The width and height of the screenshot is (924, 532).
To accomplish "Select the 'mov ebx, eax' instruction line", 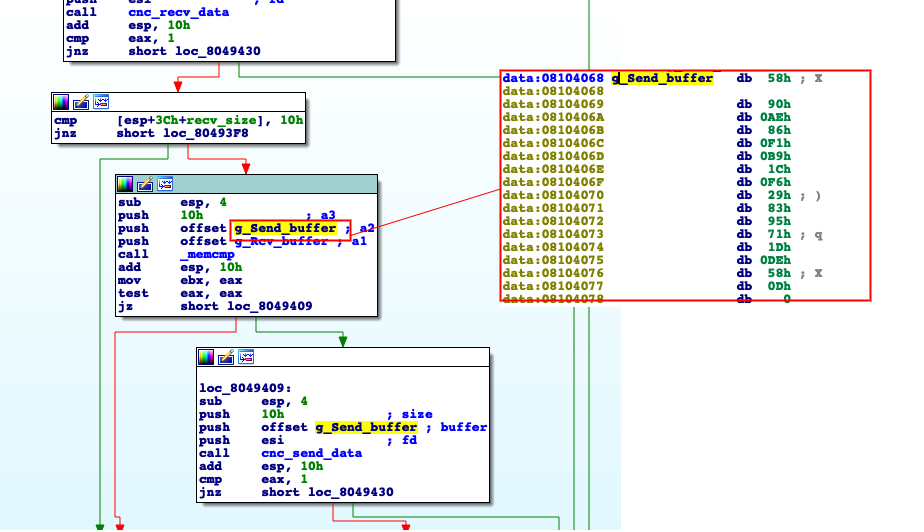I will point(180,280).
